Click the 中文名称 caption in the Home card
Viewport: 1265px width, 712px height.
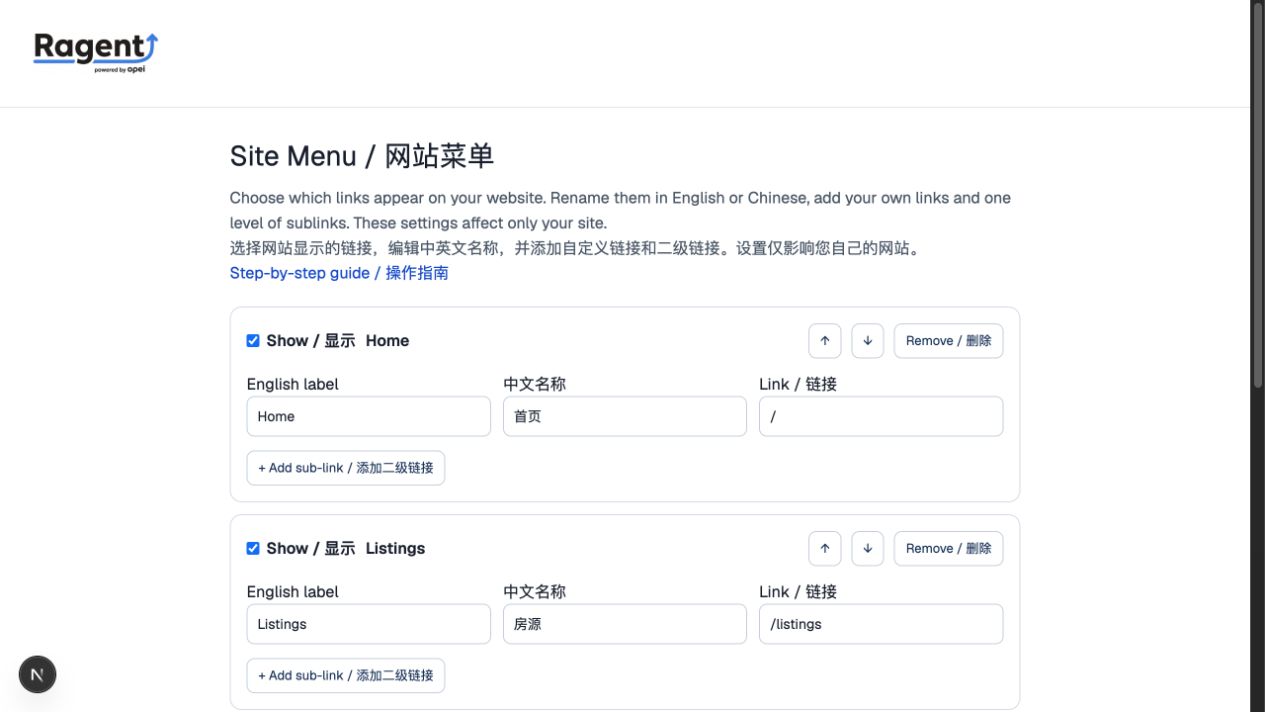[535, 384]
